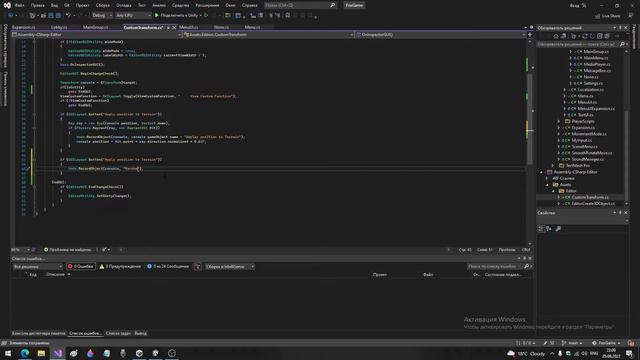Click the build filter icon in Error List
The height and width of the screenshot is (360, 640).
pos(197,267)
